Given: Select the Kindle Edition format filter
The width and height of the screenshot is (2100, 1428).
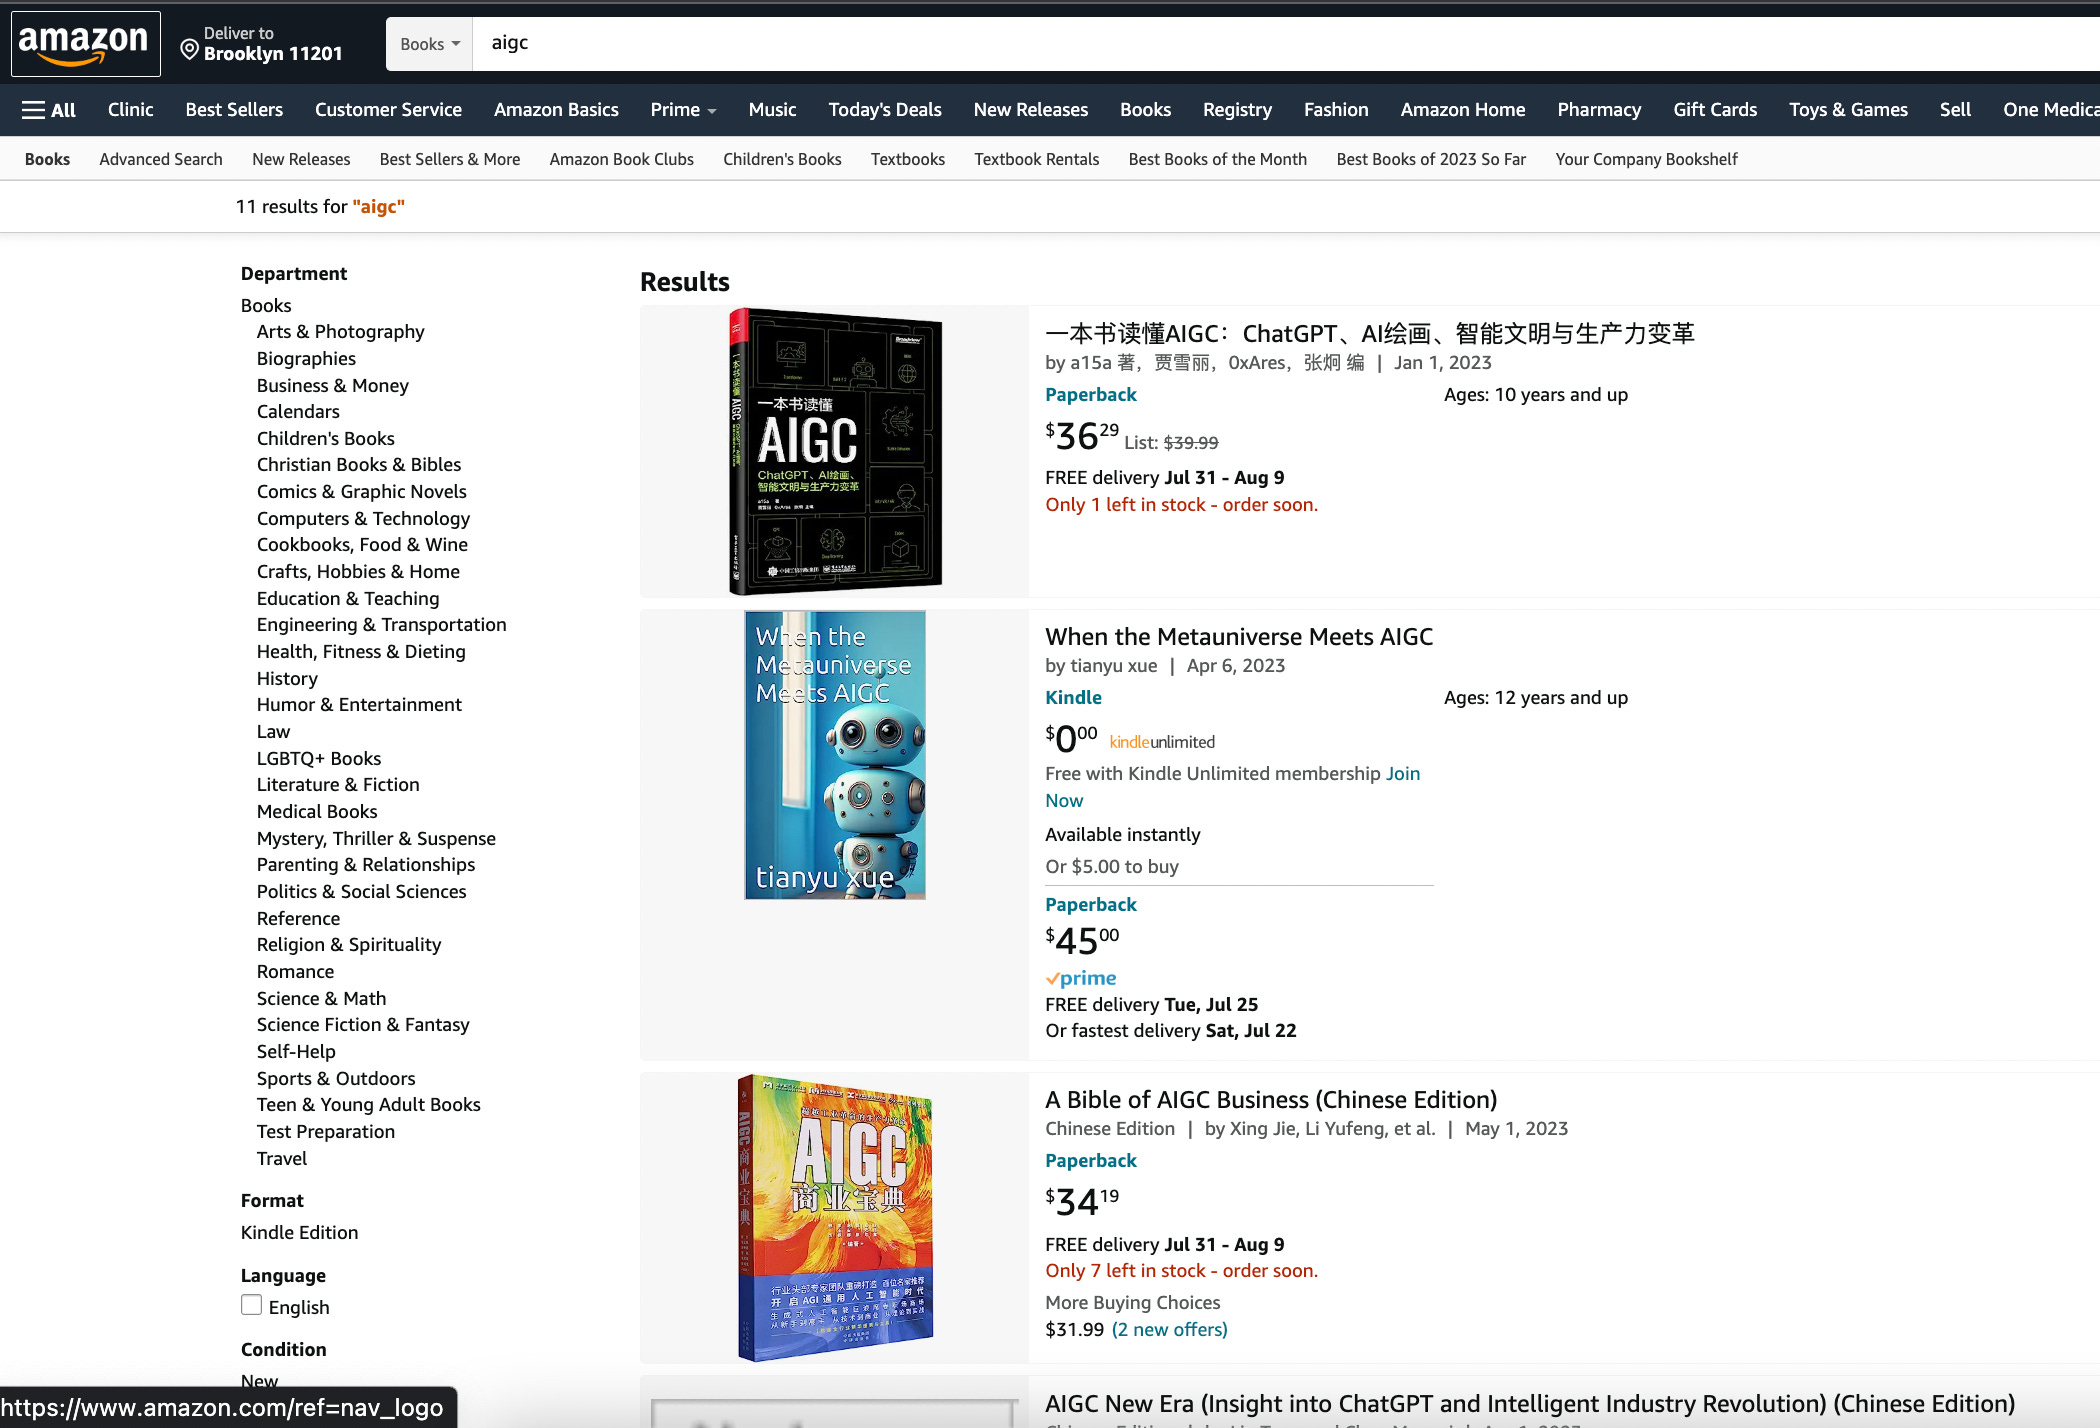Looking at the screenshot, I should 299,1232.
